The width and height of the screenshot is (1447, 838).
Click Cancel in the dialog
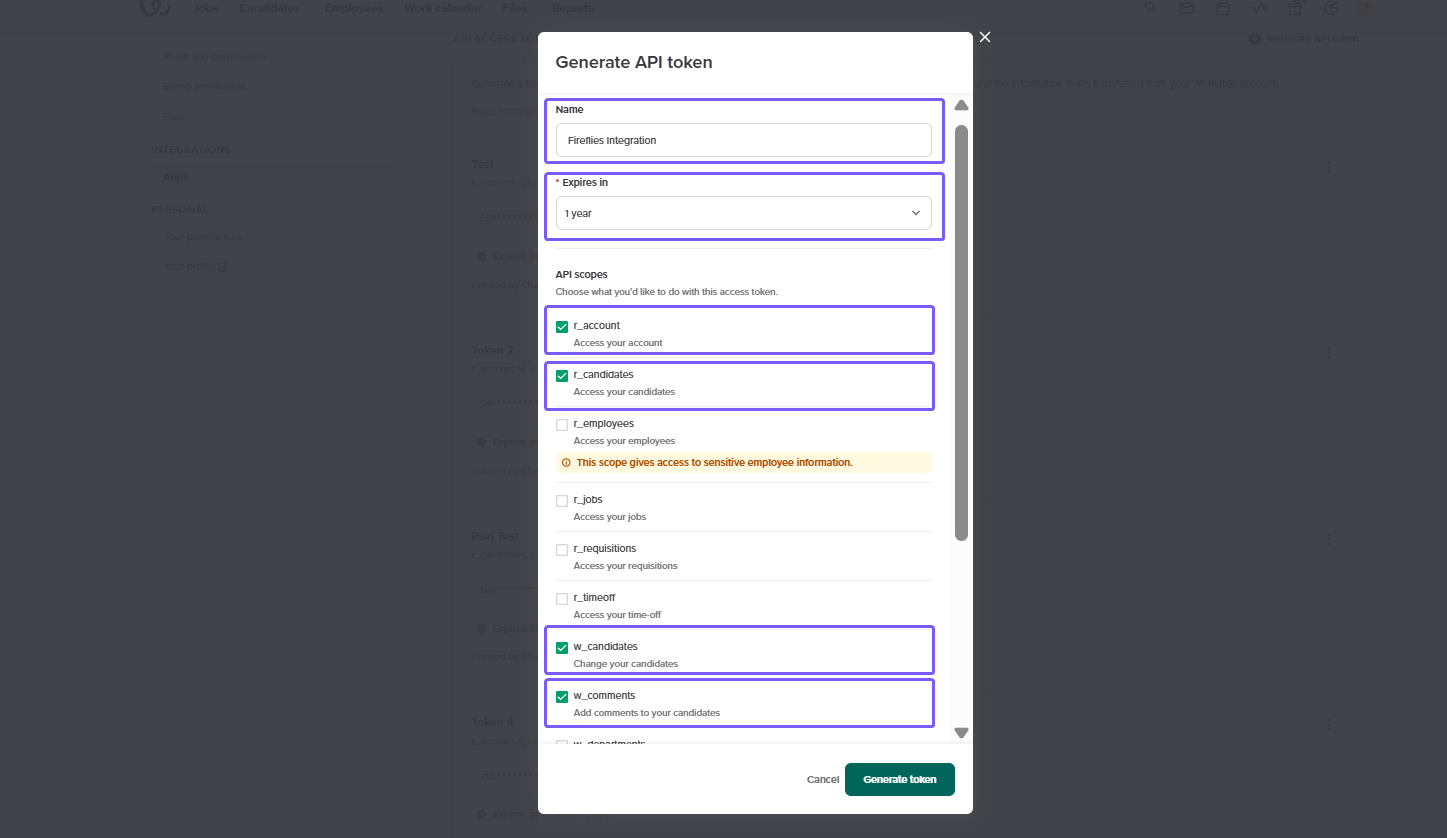tap(823, 779)
